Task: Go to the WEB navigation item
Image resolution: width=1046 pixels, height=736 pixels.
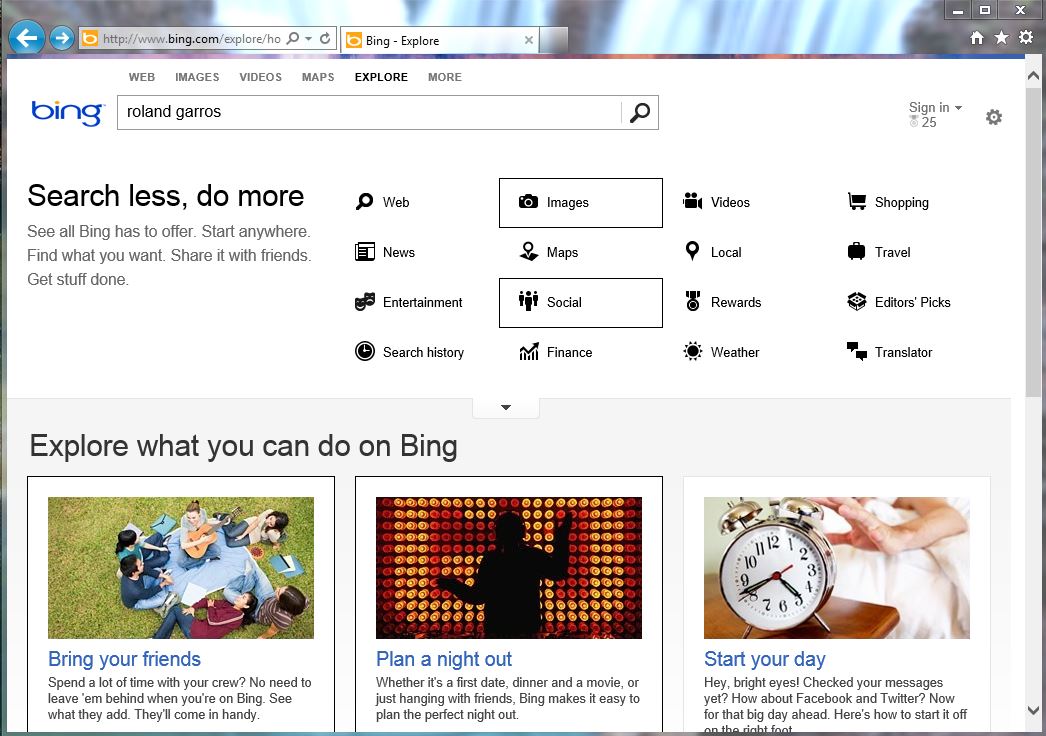Action: click(142, 77)
